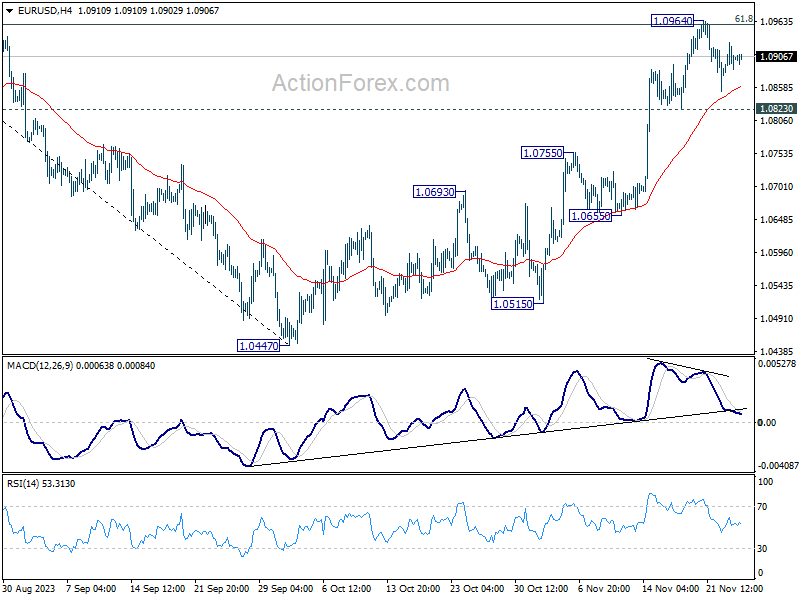Click the current price tag 1.09067
This screenshot has width=800, height=600.
pyautogui.click(x=777, y=57)
